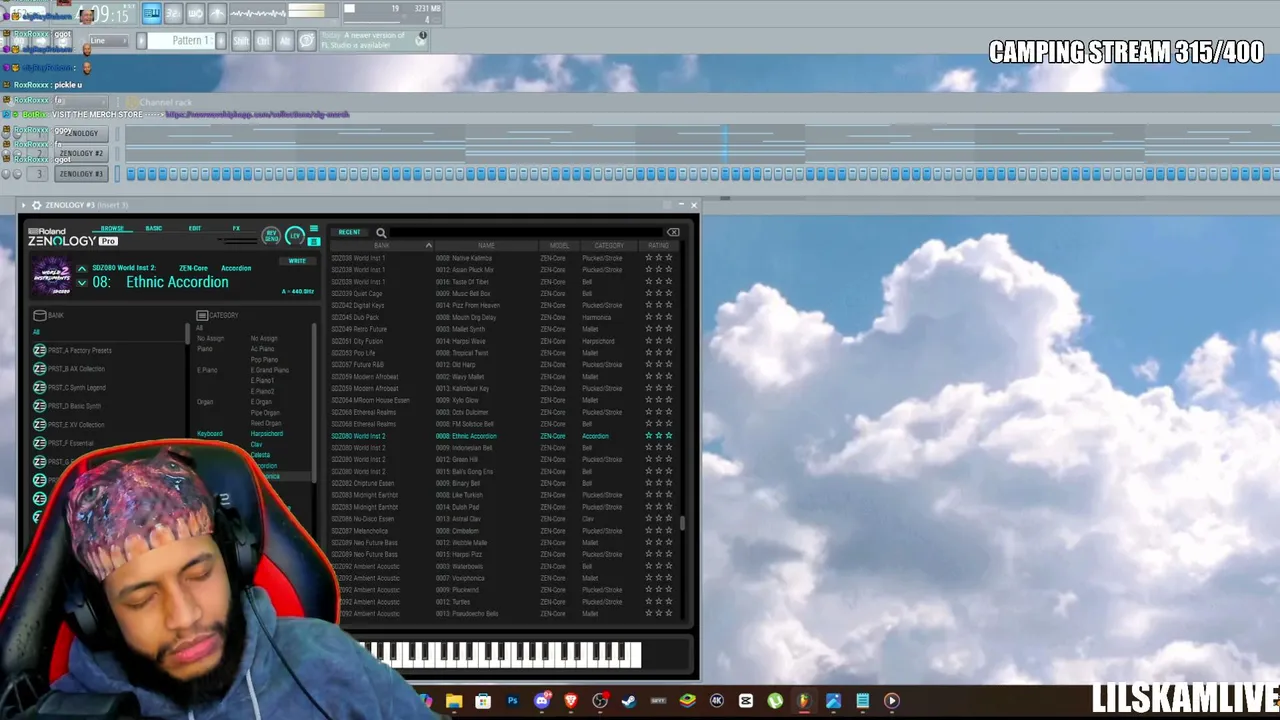The image size is (1280, 720).
Task: Sort the list by BANK column header
Action: [x=381, y=246]
